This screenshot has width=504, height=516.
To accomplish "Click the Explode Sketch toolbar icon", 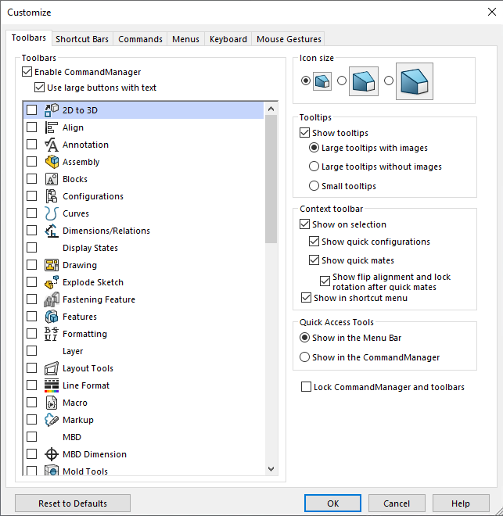I will pyautogui.click(x=52, y=282).
